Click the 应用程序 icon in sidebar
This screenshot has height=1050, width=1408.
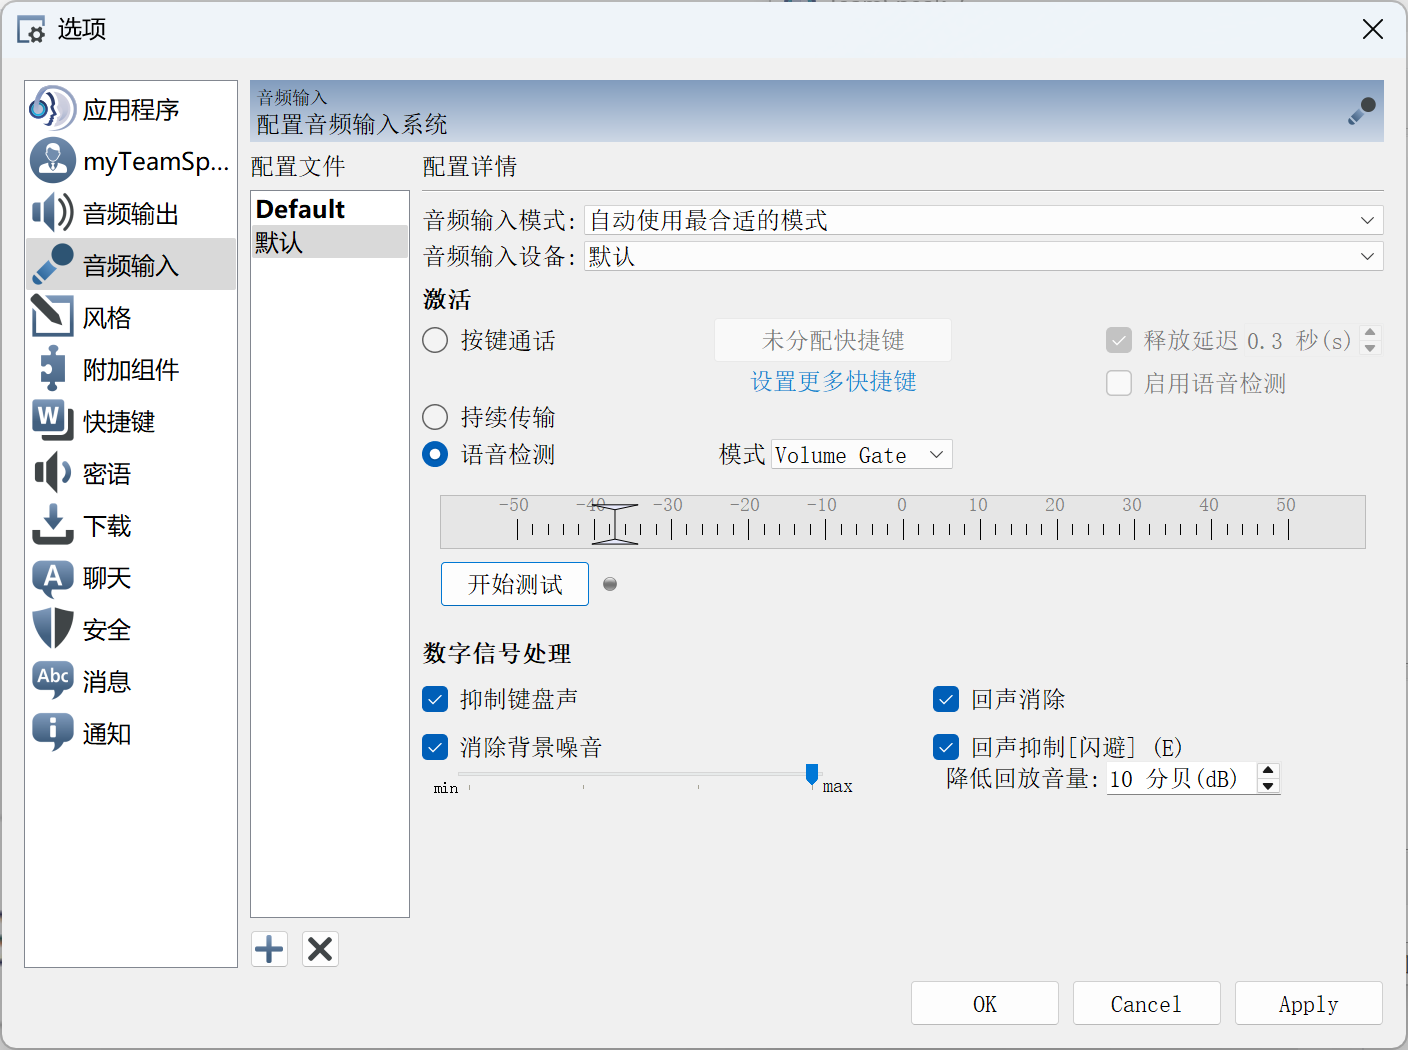coord(52,109)
